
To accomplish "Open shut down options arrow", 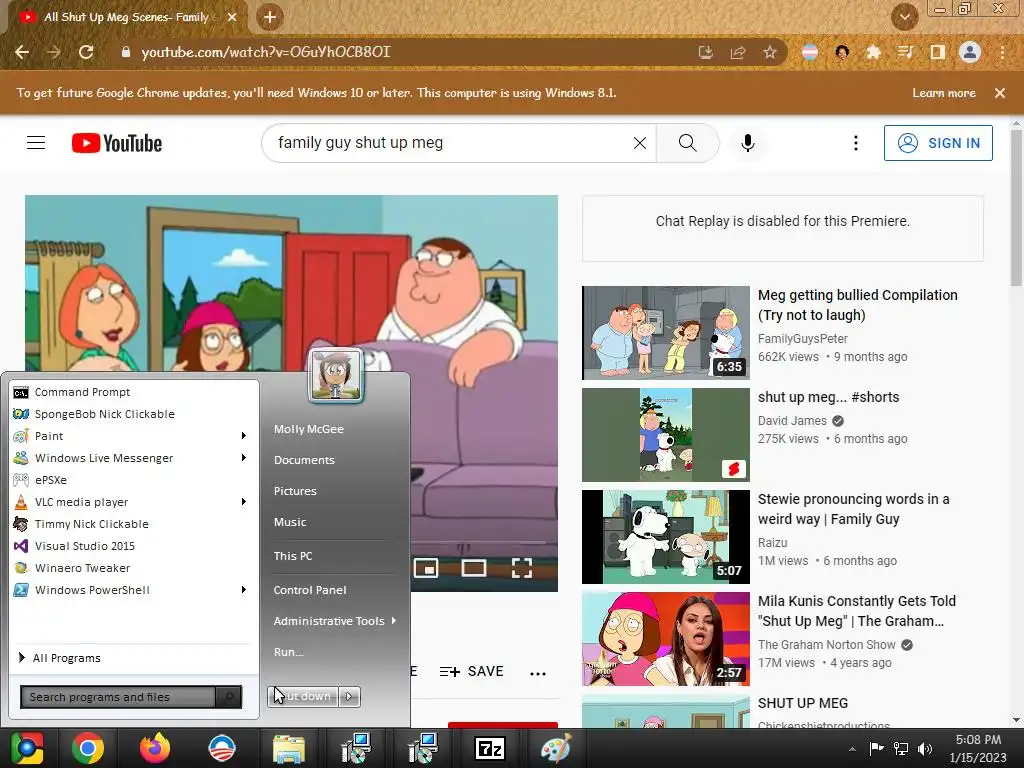I will tap(349, 696).
